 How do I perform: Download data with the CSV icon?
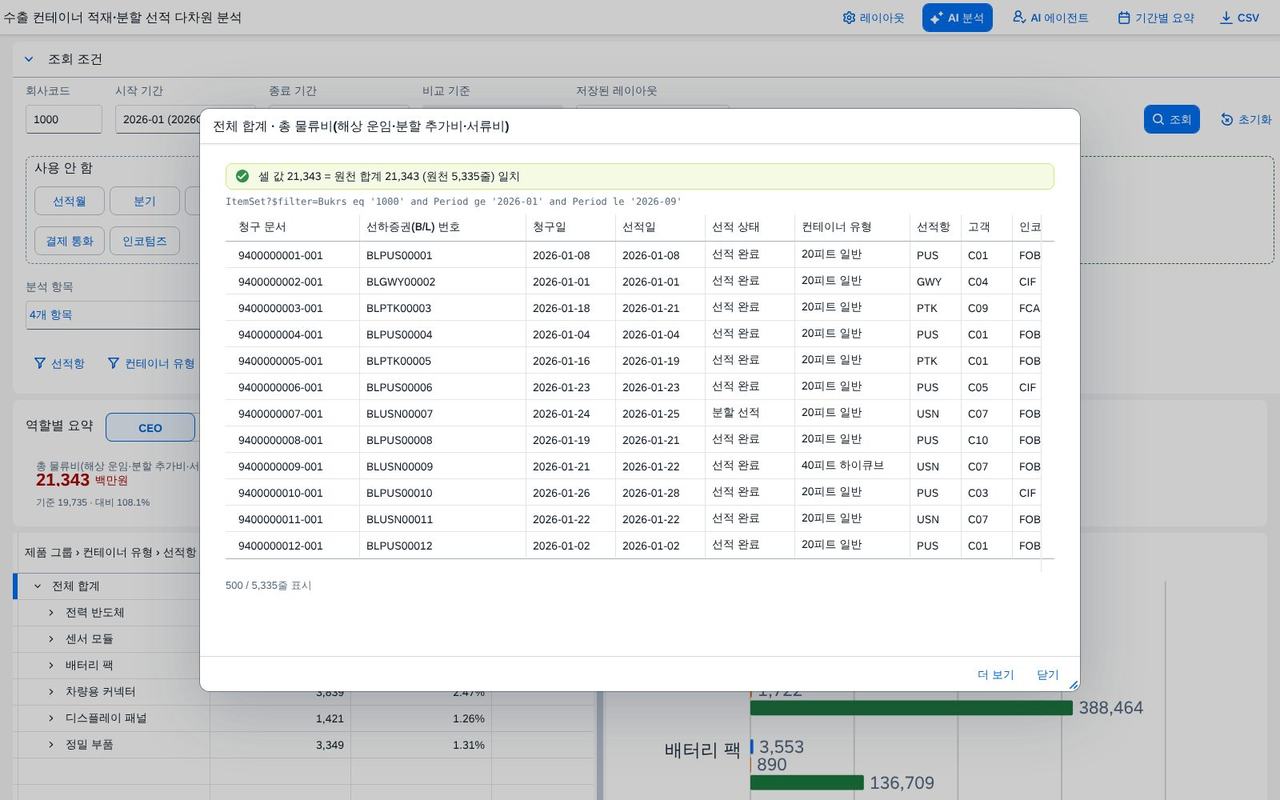tap(1226, 18)
